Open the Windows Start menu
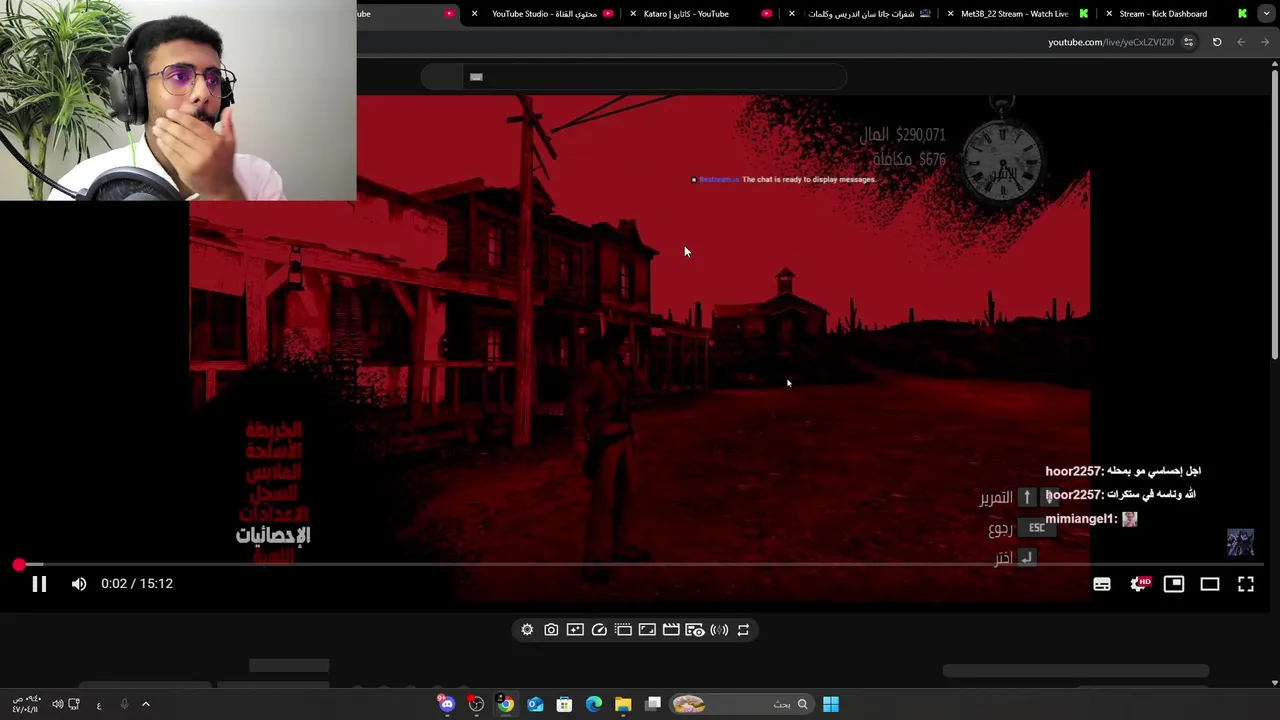Screen dimensions: 1280x720 831,704
